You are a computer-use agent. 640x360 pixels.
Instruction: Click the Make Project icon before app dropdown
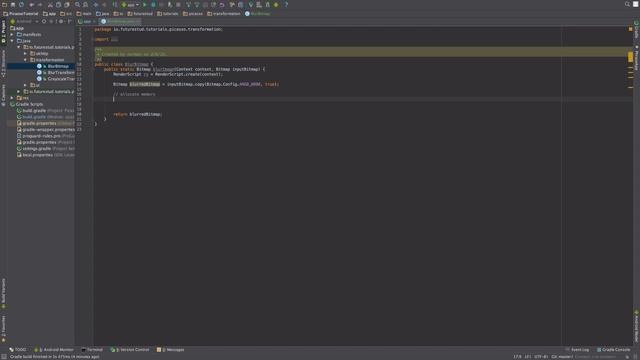tap(115, 4)
